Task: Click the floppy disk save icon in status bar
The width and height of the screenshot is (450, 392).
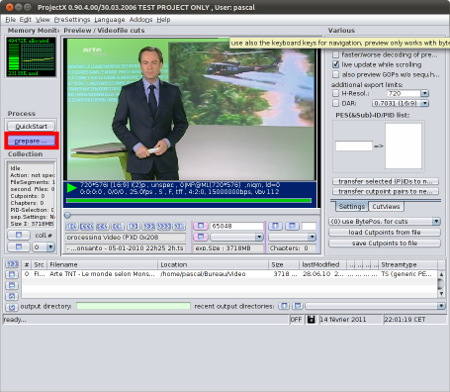Action: click(x=311, y=320)
